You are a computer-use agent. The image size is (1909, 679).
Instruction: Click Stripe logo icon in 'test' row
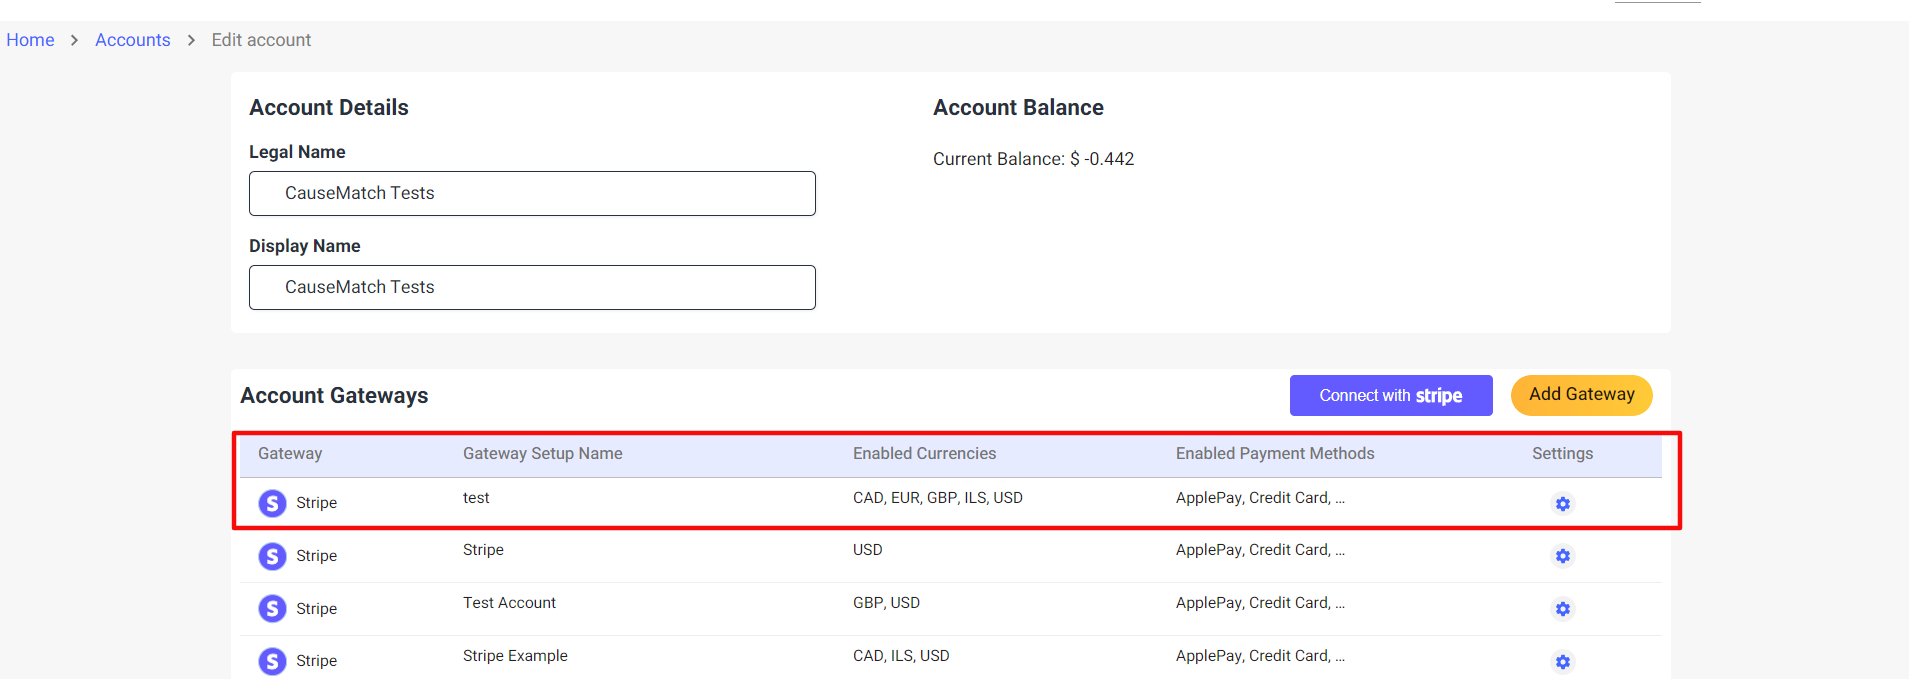coord(272,503)
